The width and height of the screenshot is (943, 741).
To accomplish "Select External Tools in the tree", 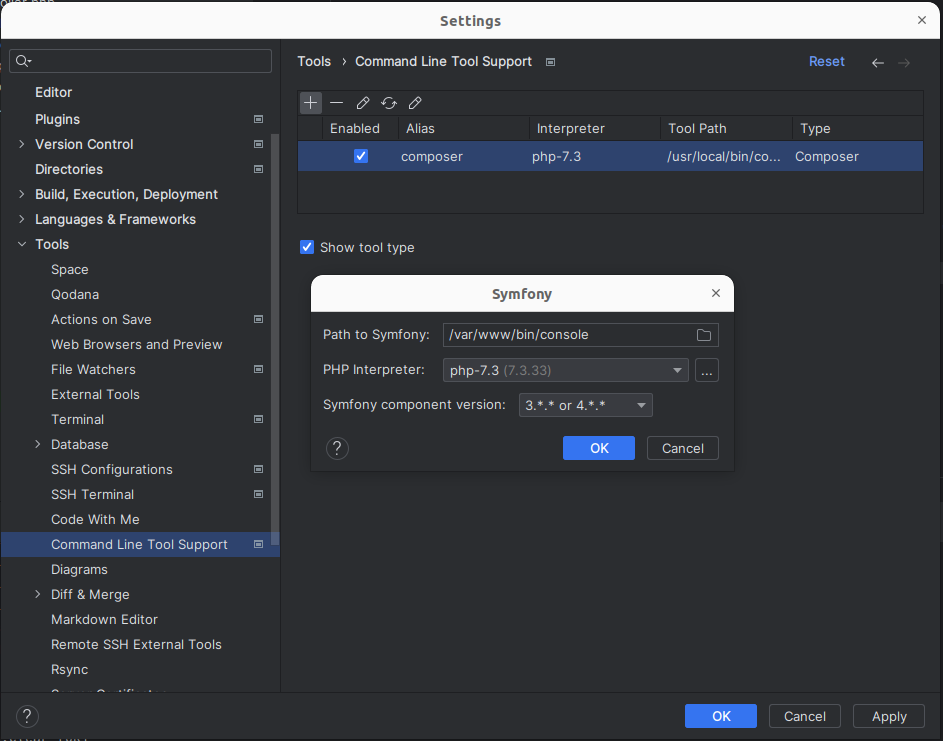I will pyautogui.click(x=95, y=395).
